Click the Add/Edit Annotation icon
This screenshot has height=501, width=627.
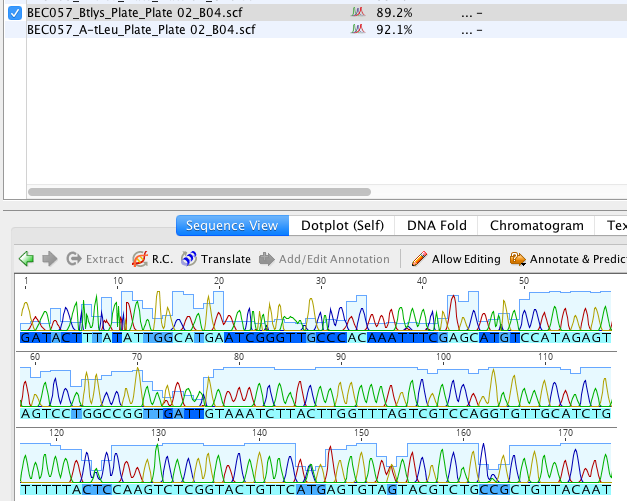point(267,259)
